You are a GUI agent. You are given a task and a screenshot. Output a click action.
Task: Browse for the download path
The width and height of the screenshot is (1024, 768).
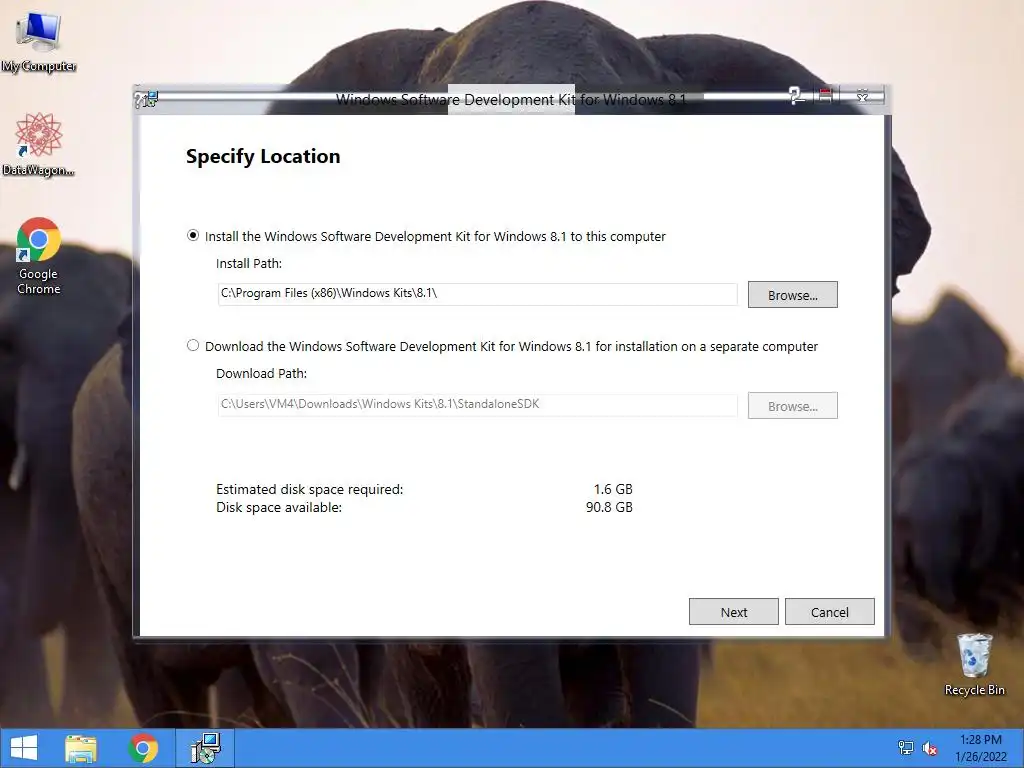point(792,406)
